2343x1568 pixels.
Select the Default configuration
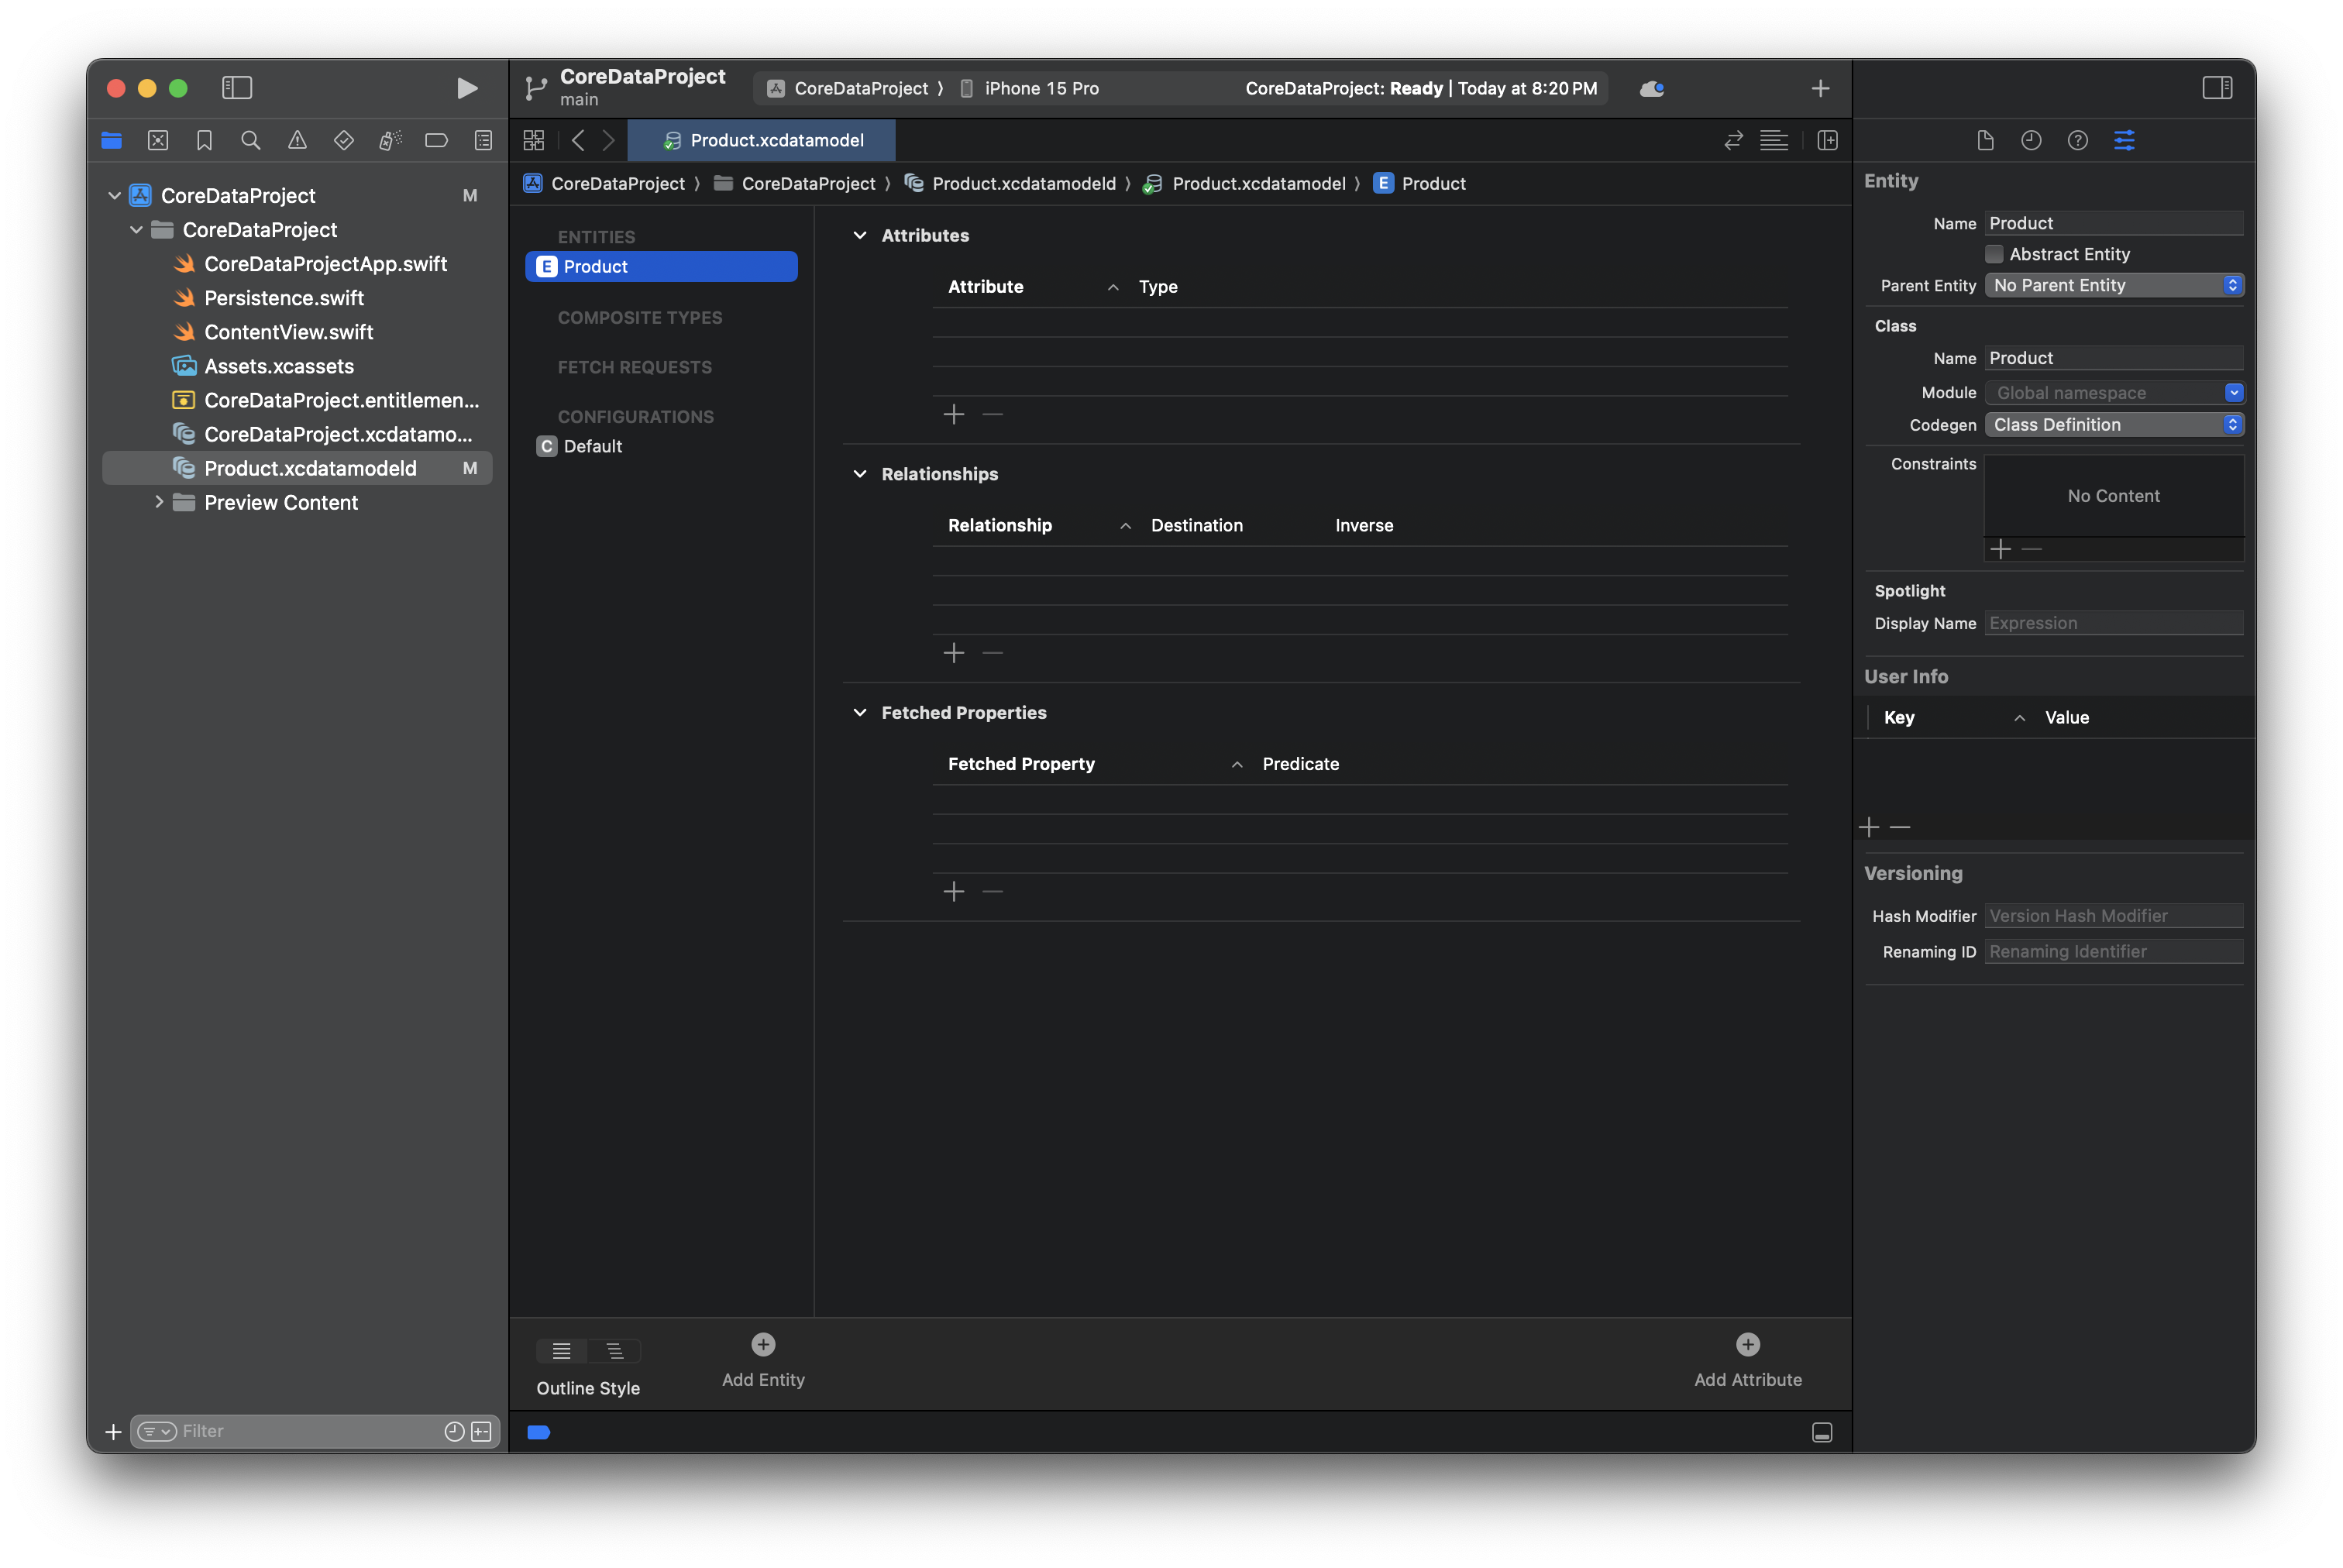[x=592, y=446]
